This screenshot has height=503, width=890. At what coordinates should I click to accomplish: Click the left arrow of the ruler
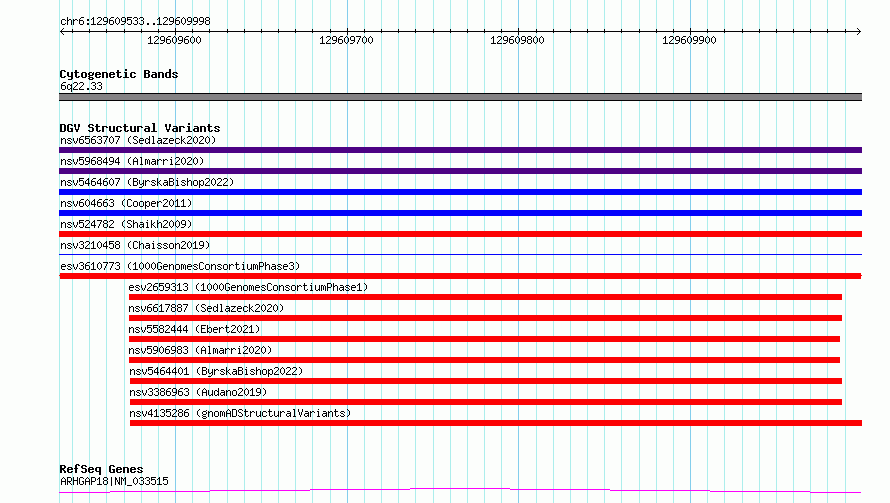point(63,32)
